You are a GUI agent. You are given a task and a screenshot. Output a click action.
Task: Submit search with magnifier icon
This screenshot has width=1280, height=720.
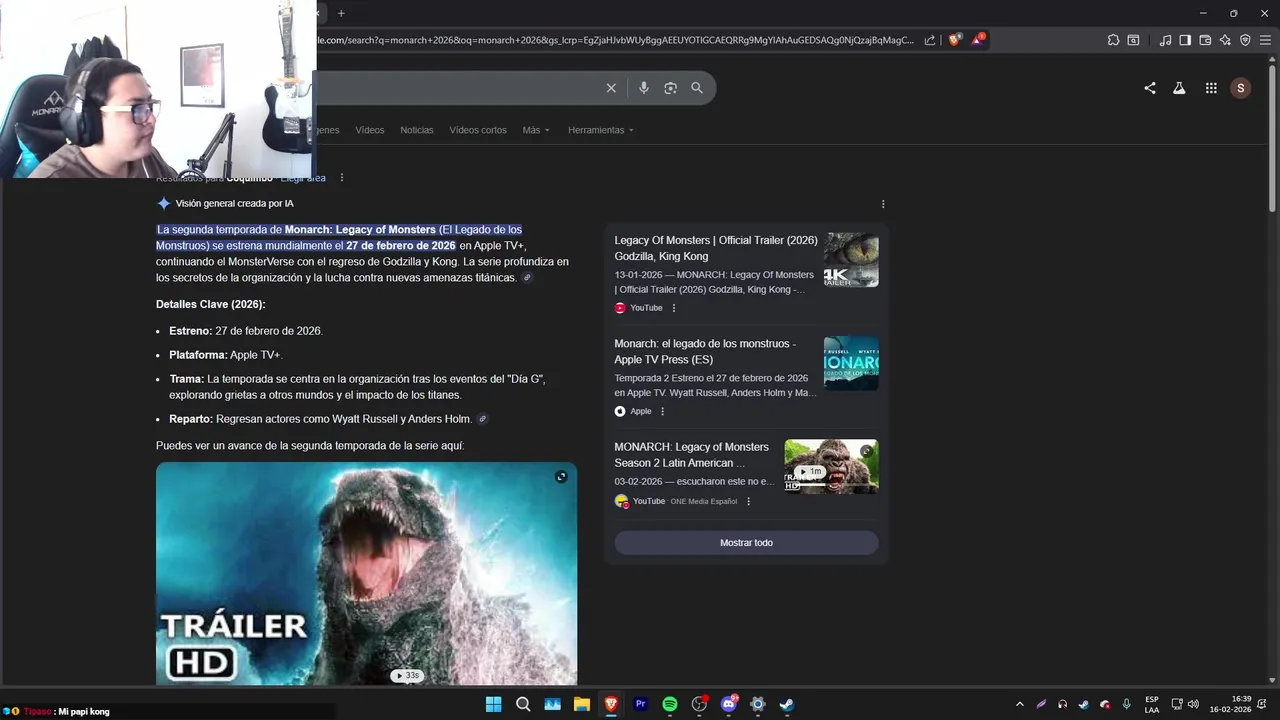(697, 88)
